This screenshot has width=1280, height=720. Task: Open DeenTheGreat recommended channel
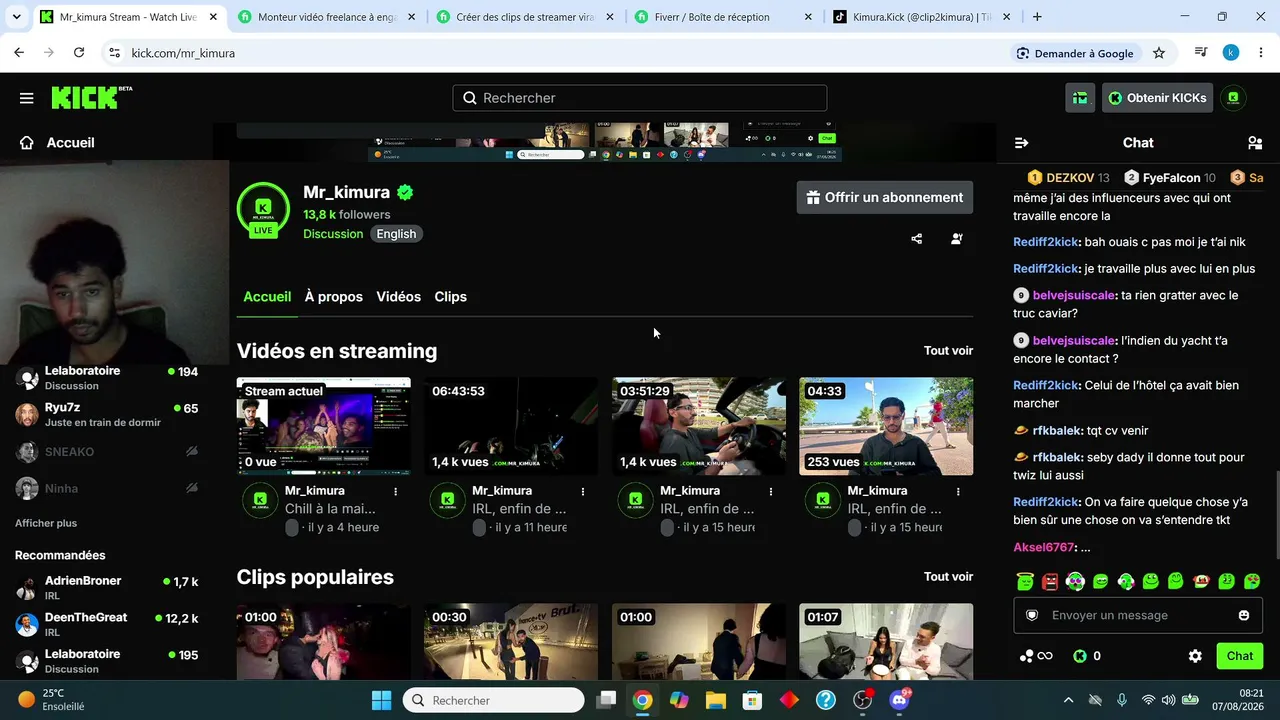108,624
